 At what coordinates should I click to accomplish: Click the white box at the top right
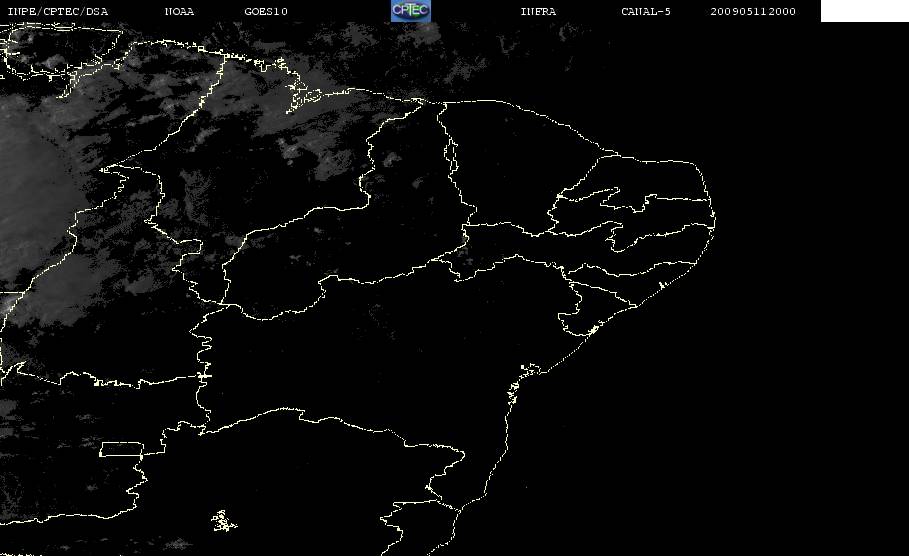865,10
